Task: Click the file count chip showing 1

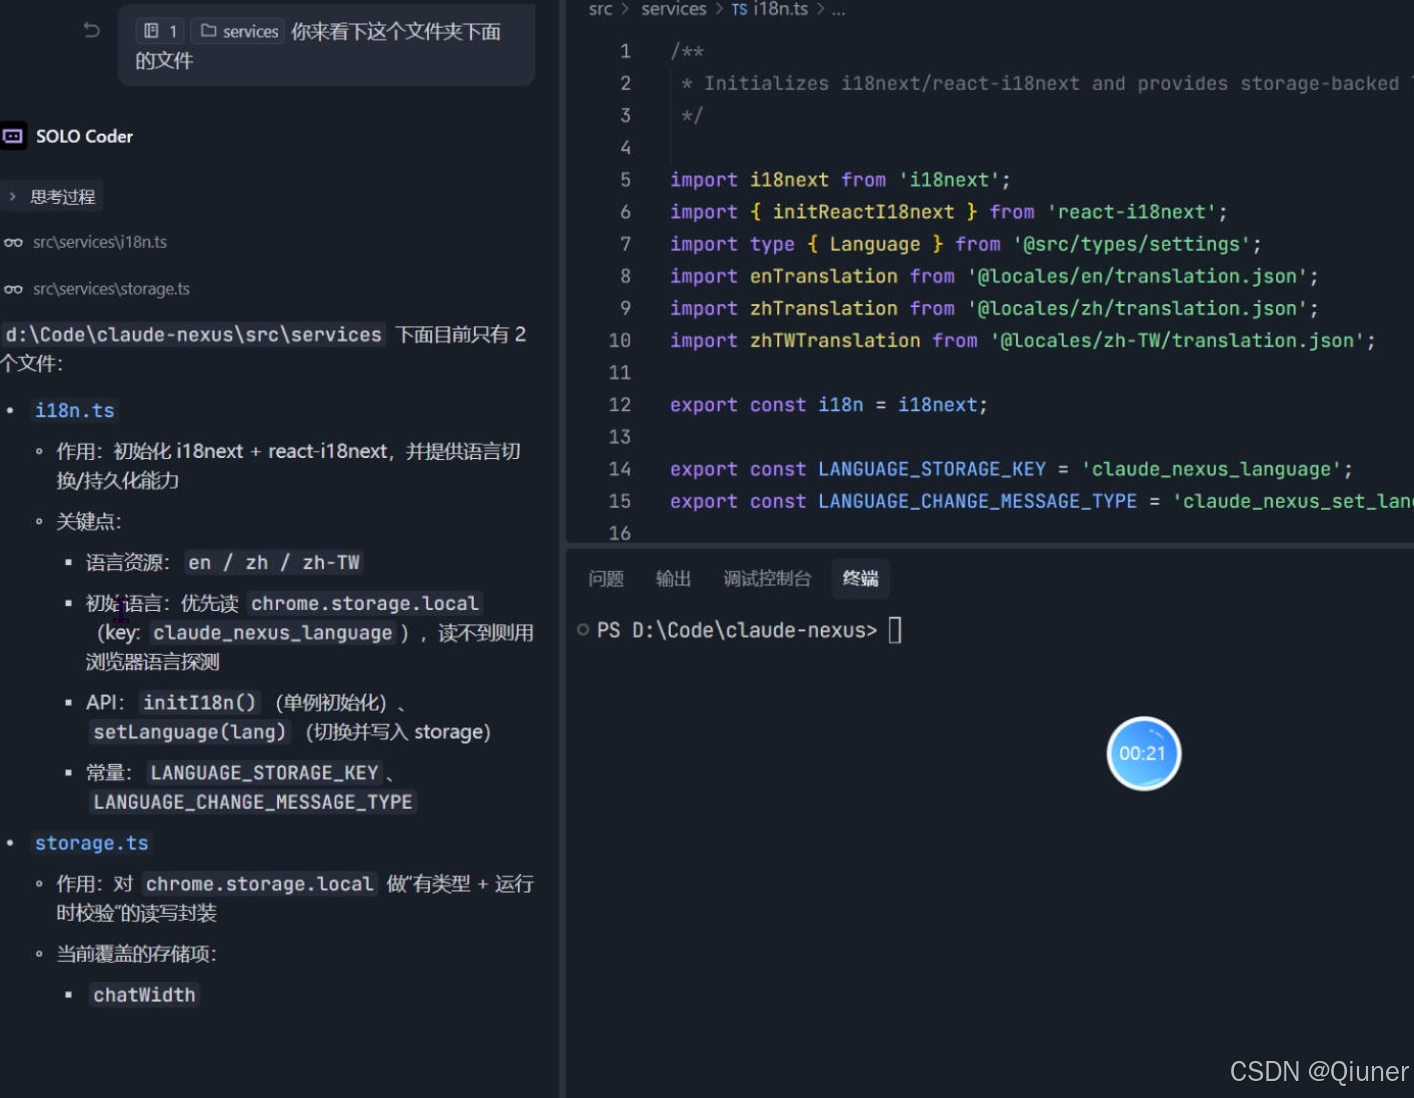Action: 160,31
